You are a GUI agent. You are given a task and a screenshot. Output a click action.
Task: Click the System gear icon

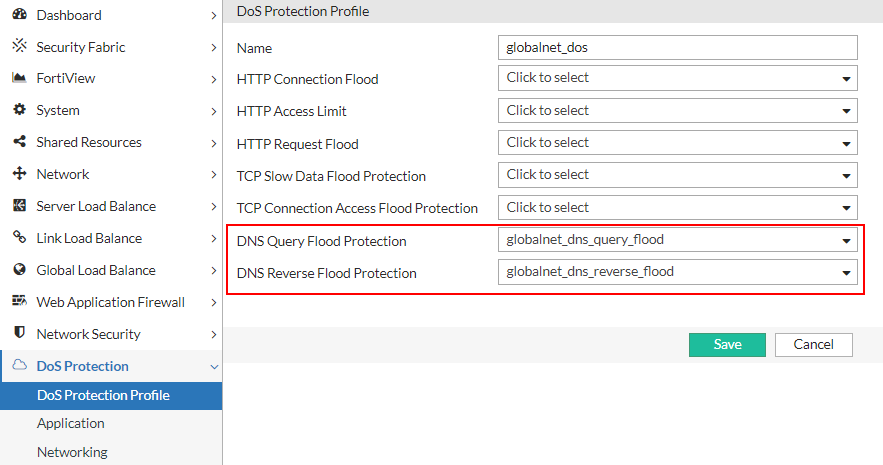click(18, 110)
